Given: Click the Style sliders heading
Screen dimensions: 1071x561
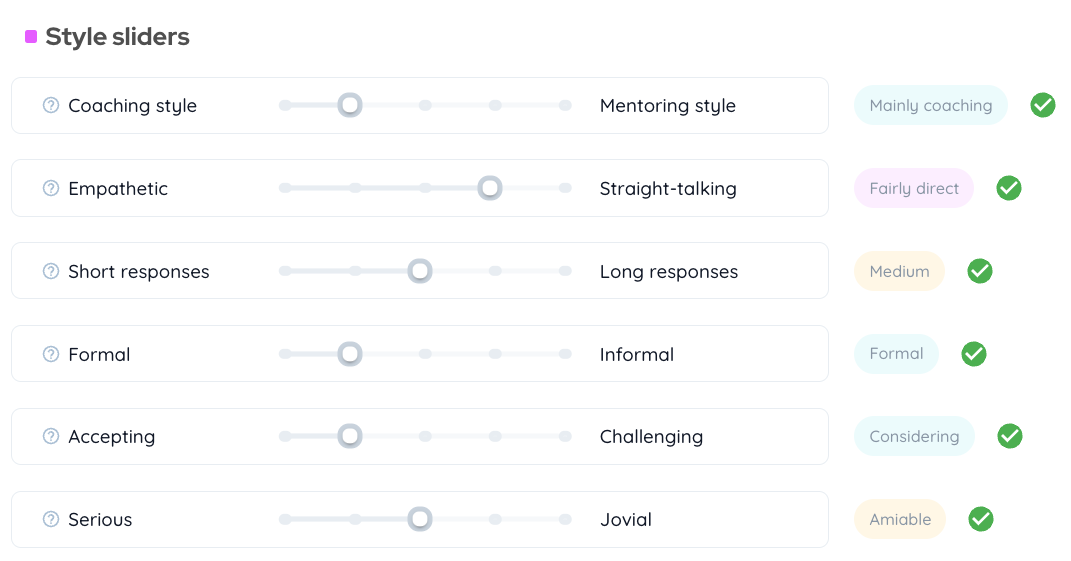Looking at the screenshot, I should click(x=117, y=37).
